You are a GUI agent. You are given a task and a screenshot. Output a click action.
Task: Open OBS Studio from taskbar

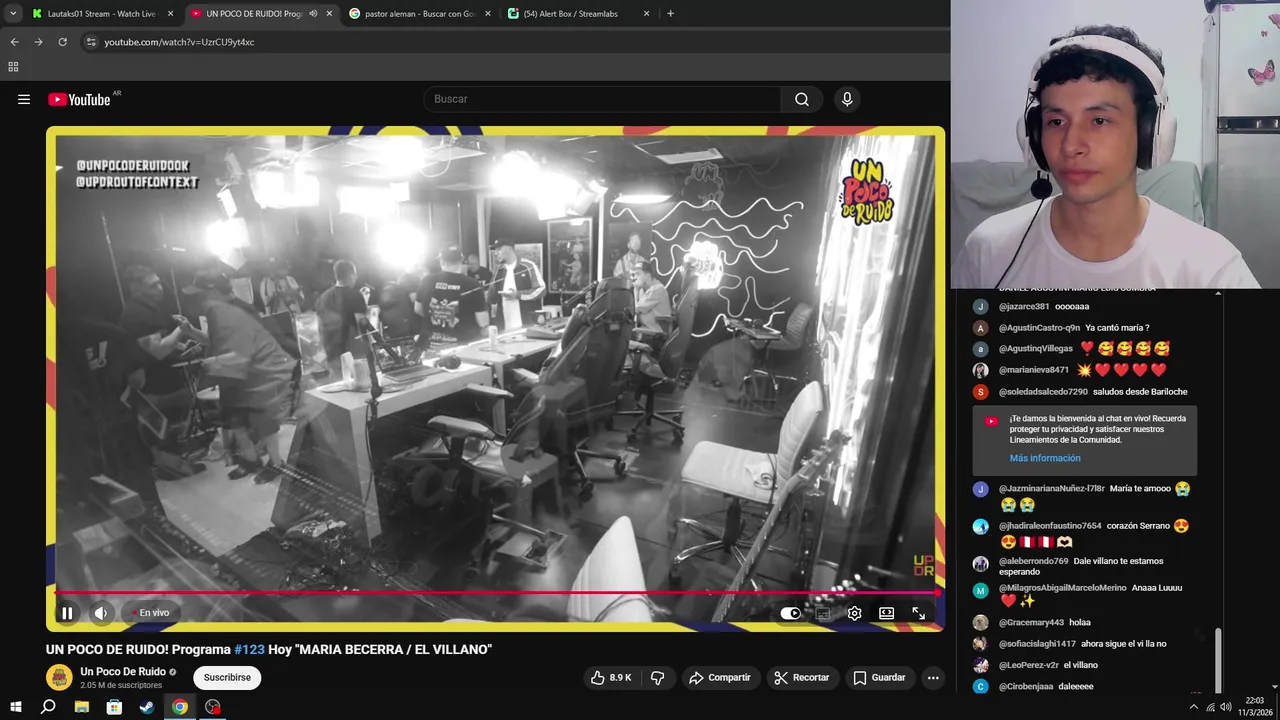[212, 707]
